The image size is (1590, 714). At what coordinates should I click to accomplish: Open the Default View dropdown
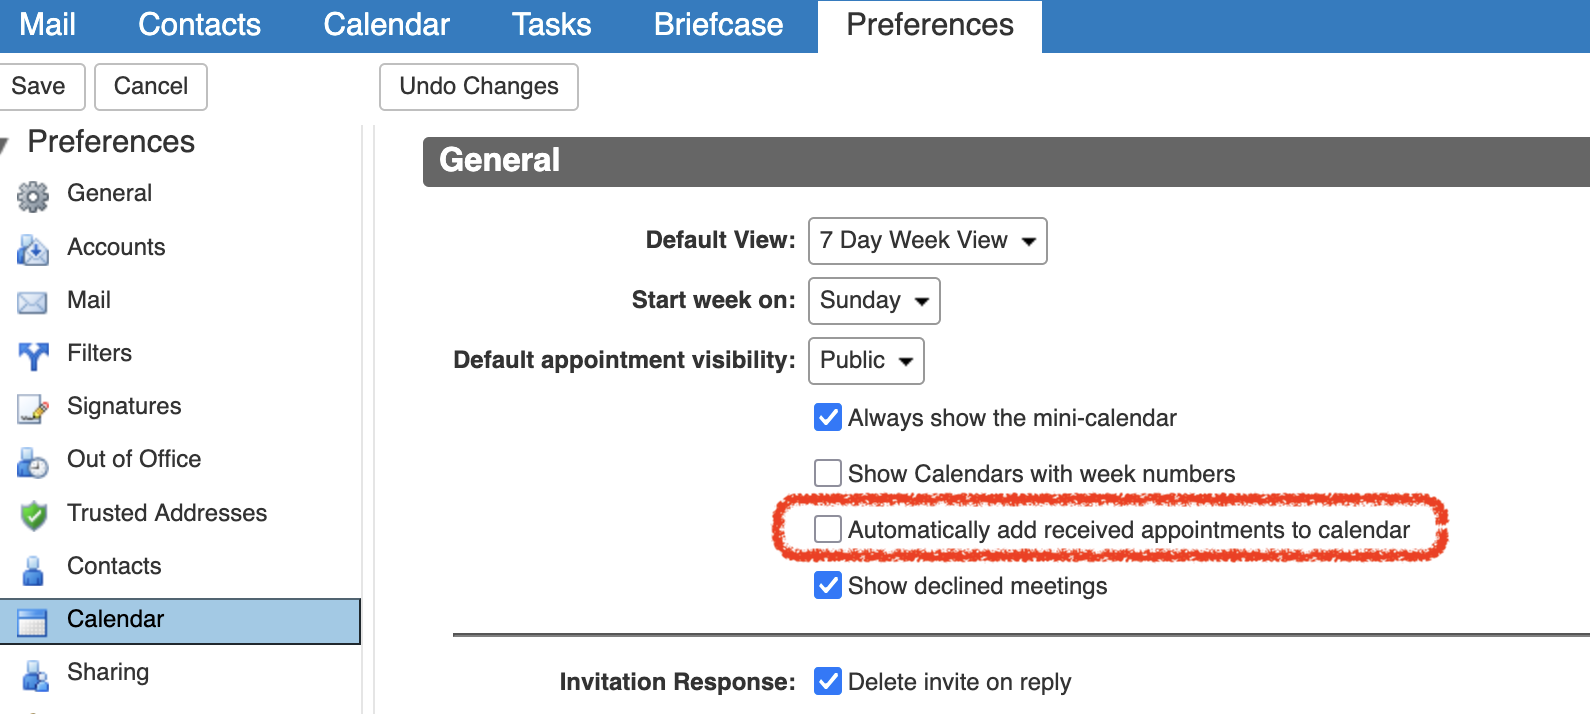[927, 241]
